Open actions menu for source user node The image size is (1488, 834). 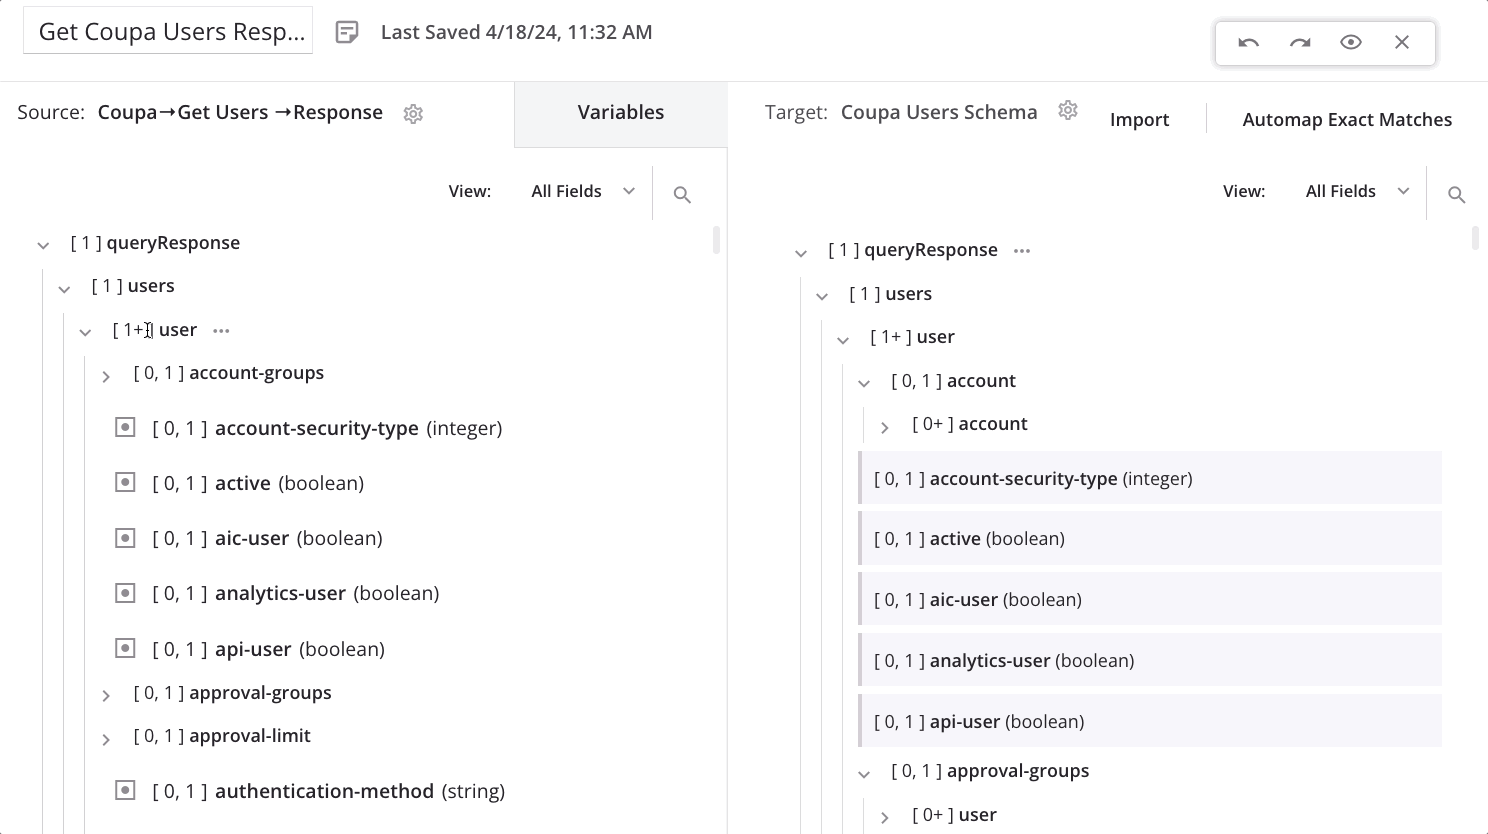(x=221, y=331)
